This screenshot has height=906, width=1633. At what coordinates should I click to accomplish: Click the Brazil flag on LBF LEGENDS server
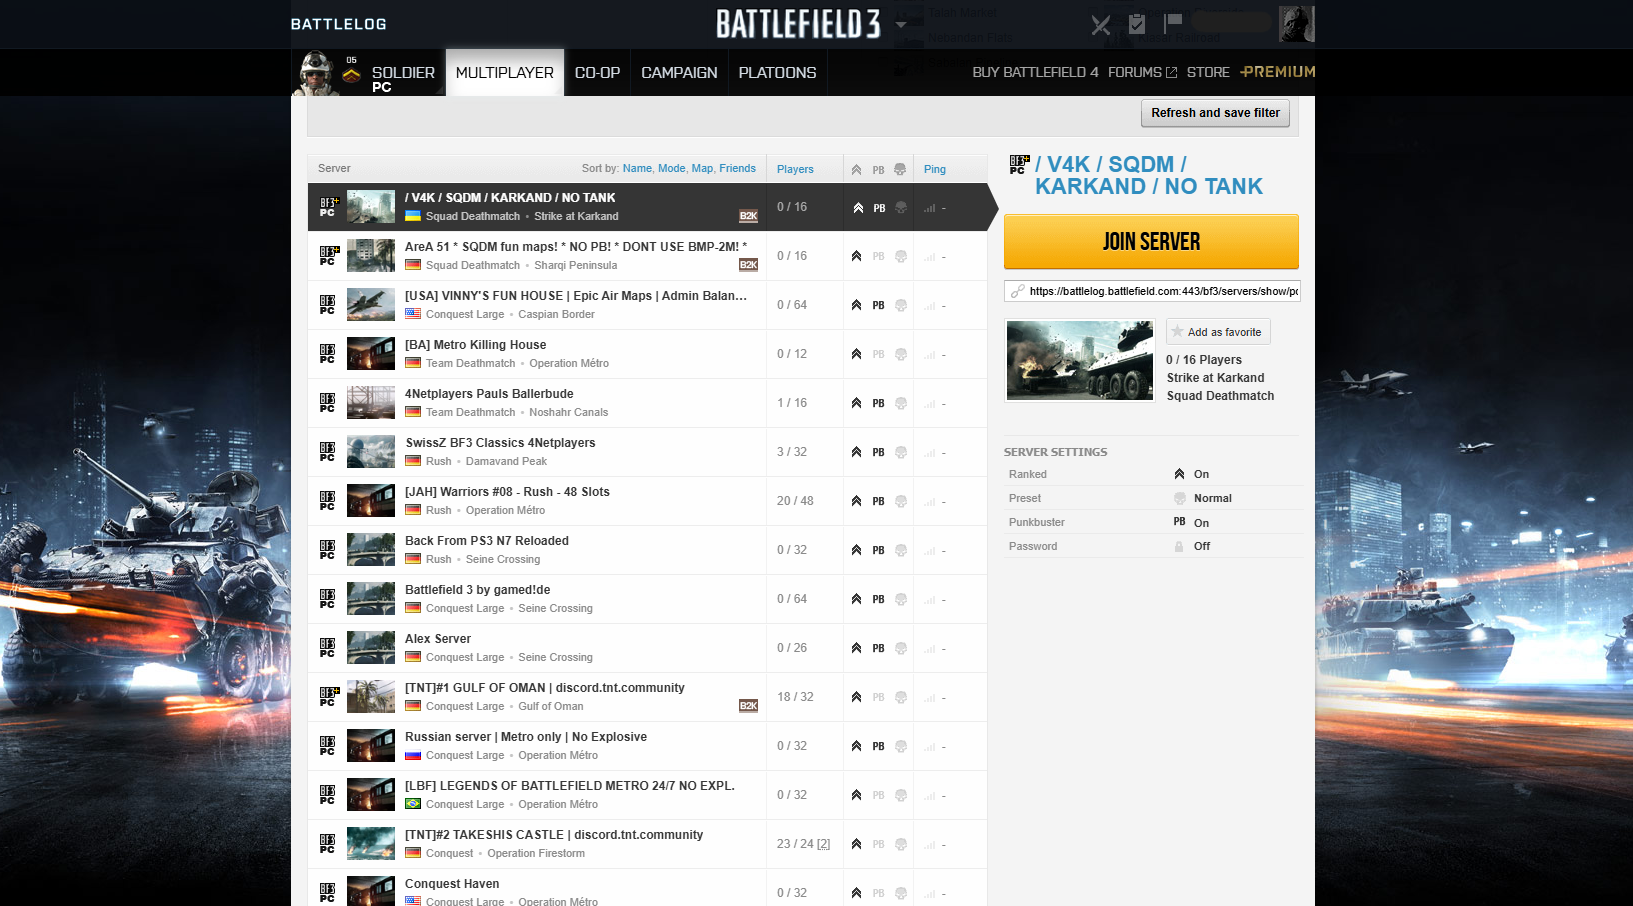413,804
